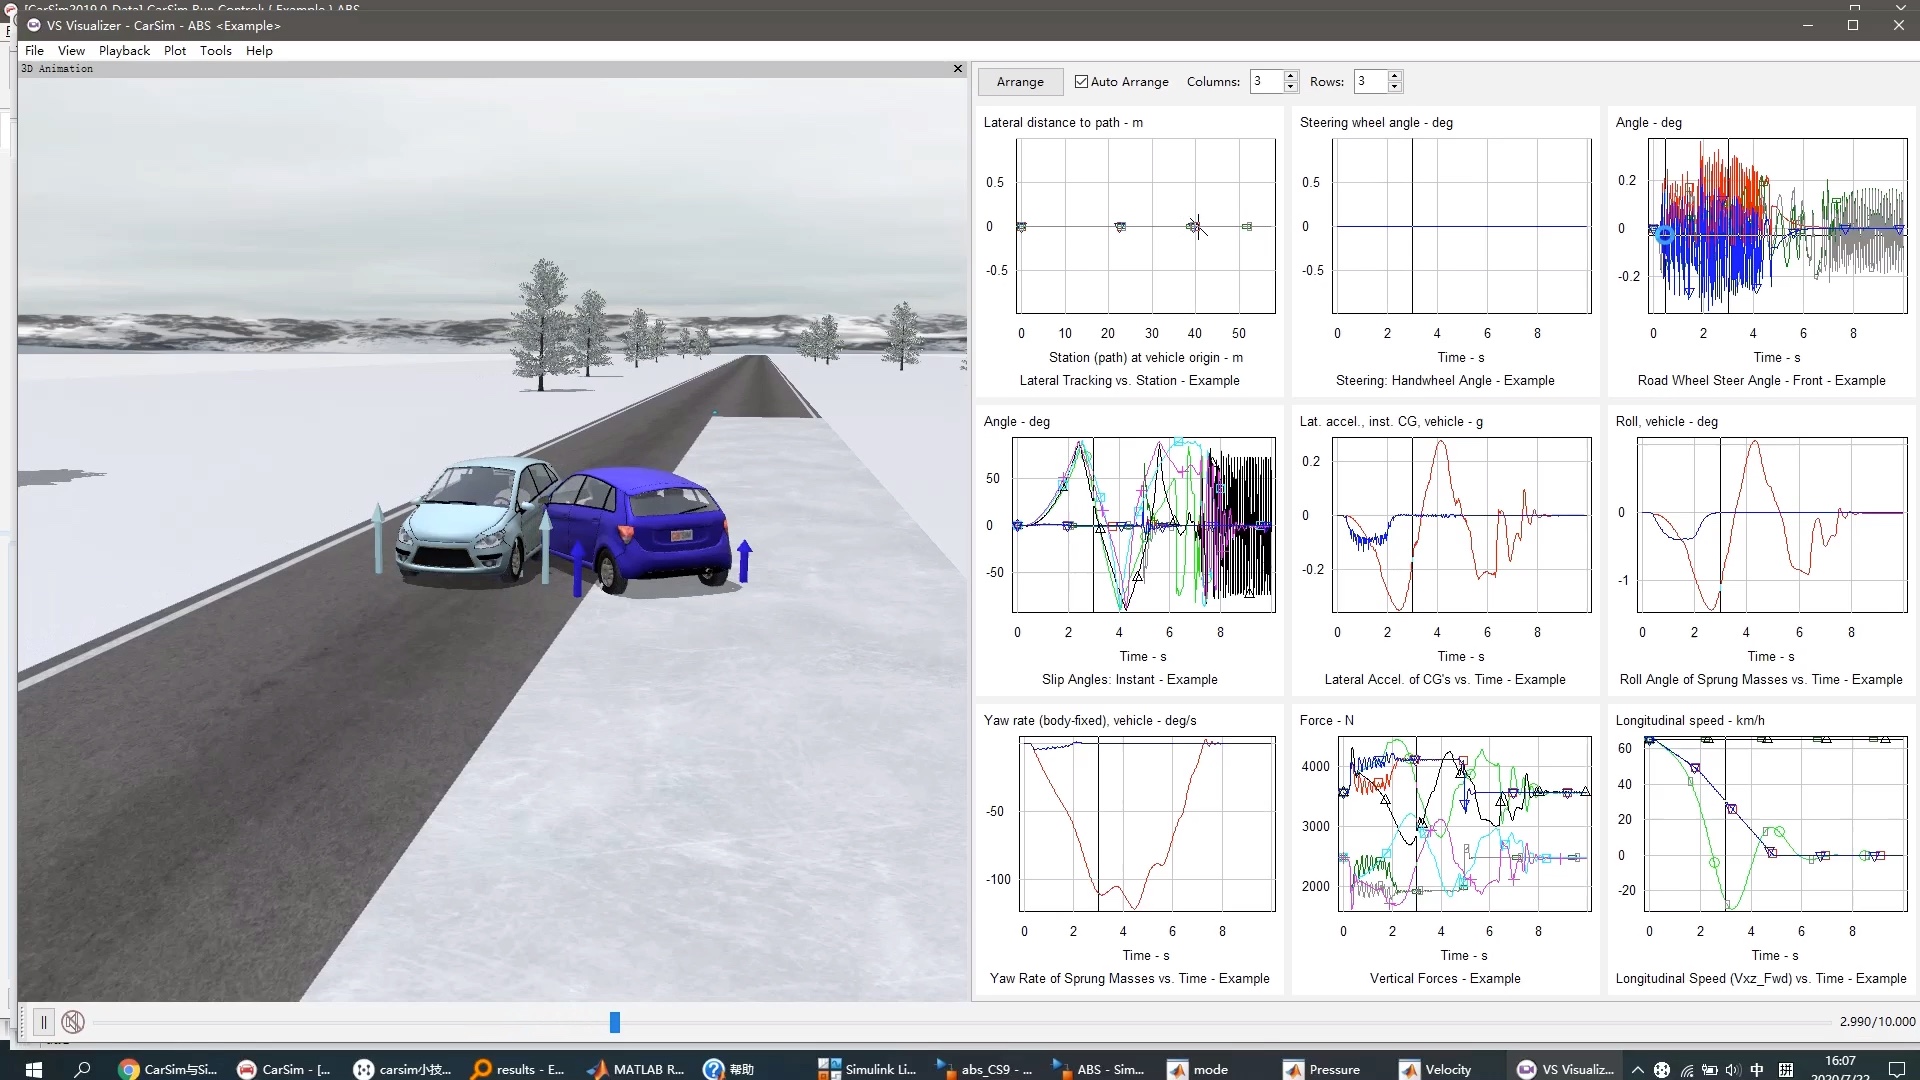
Task: Show hidden system tray icons
Action: click(1637, 1069)
